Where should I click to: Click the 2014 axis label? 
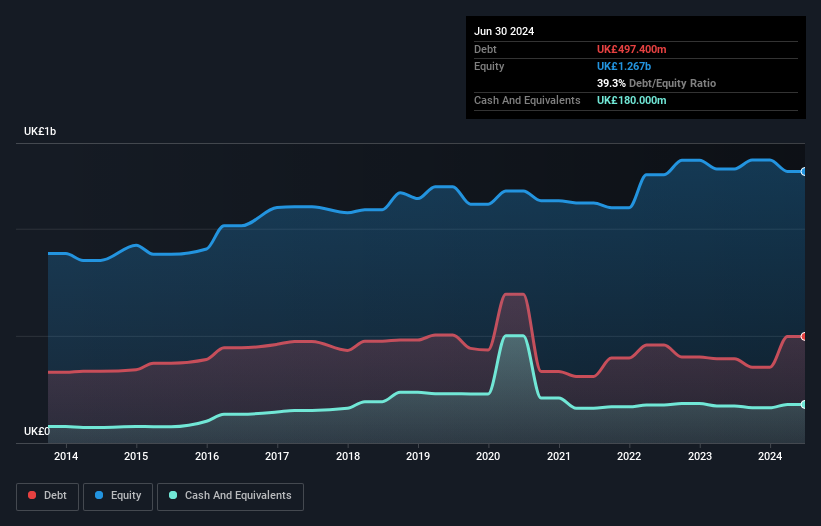point(66,456)
